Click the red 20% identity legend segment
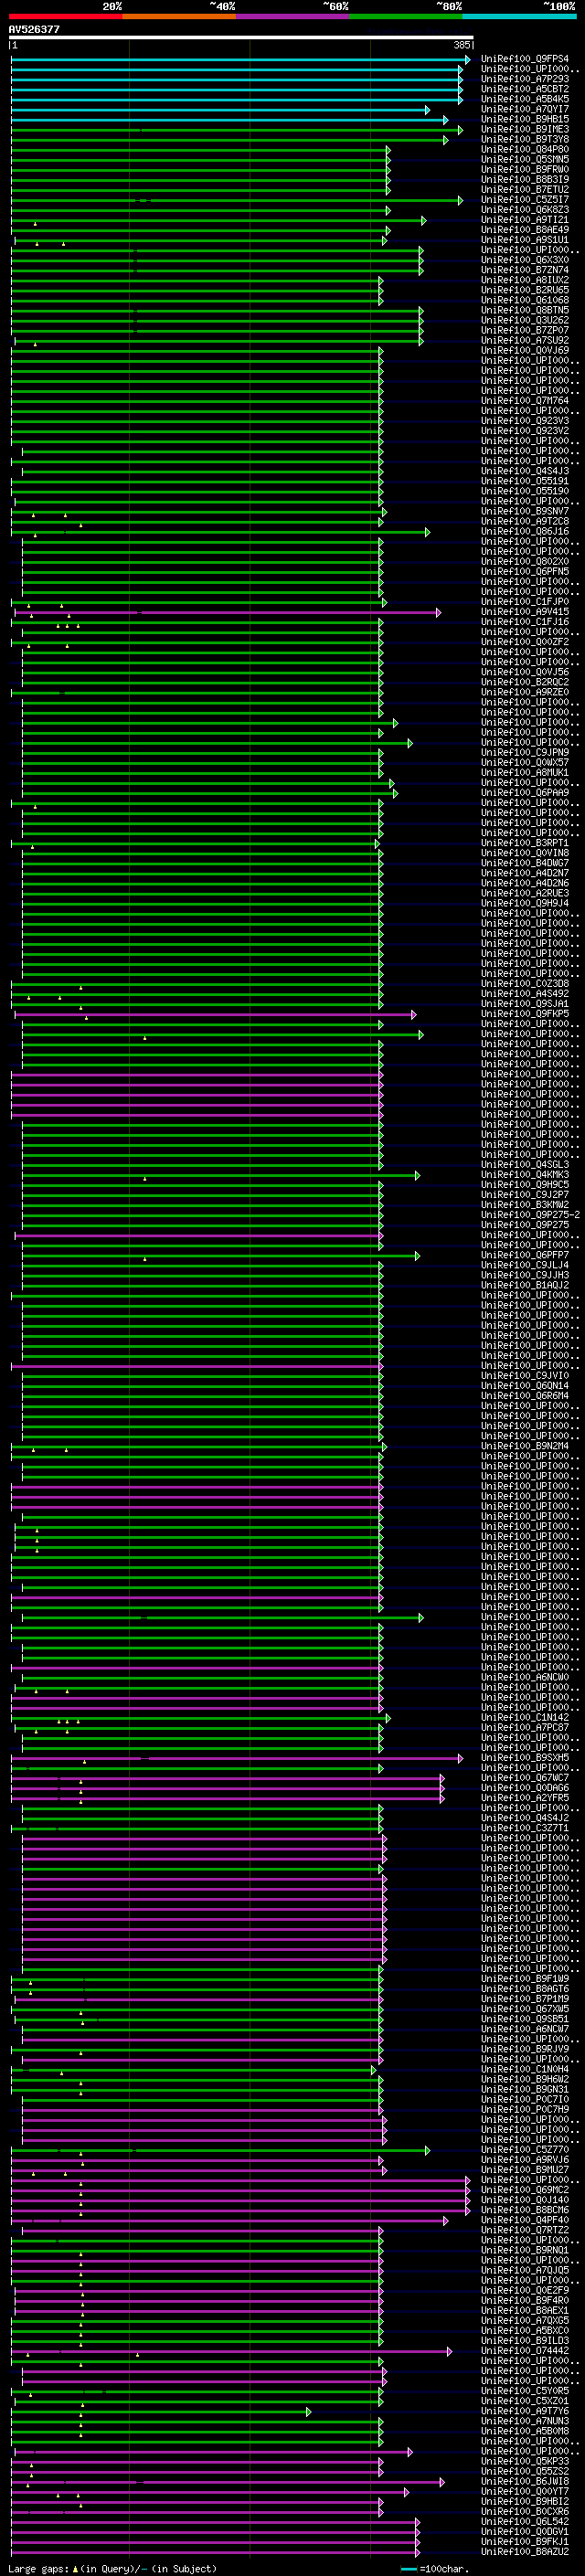 point(65,16)
